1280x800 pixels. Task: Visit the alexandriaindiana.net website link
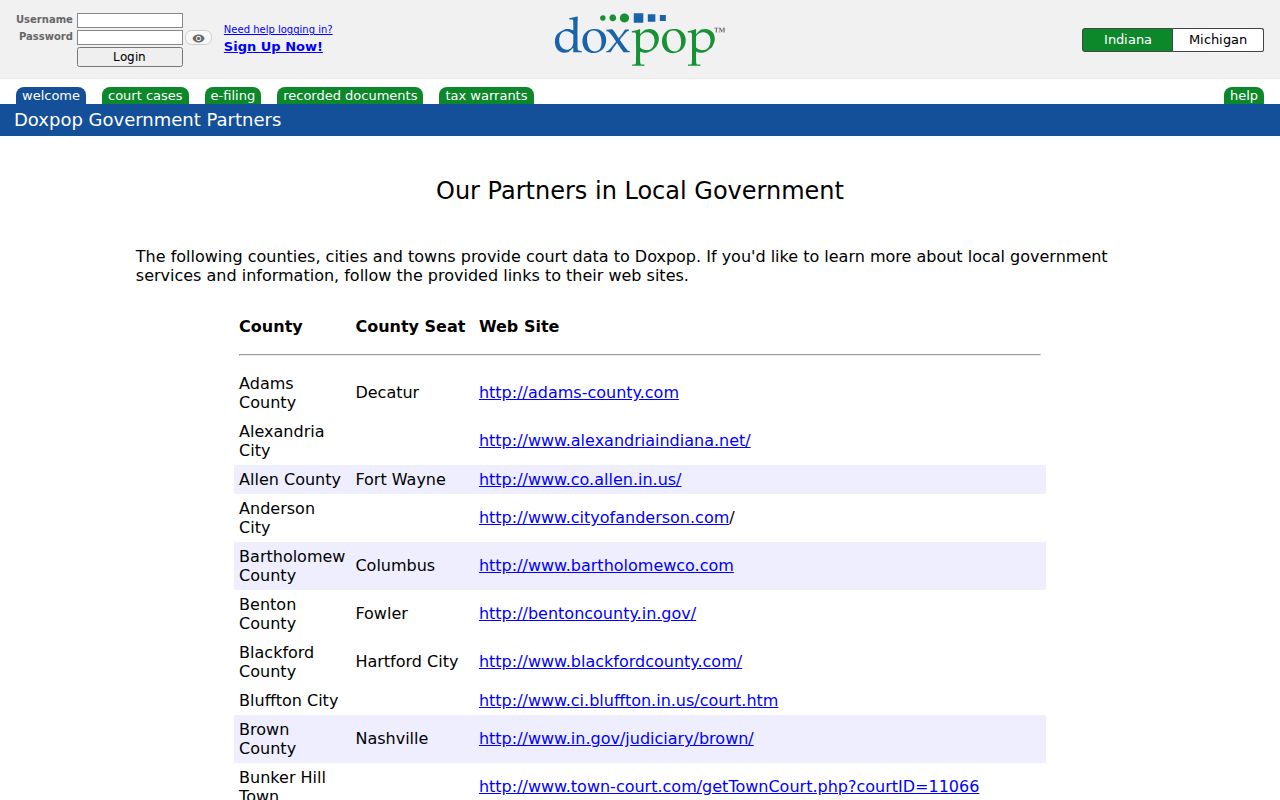(x=615, y=441)
